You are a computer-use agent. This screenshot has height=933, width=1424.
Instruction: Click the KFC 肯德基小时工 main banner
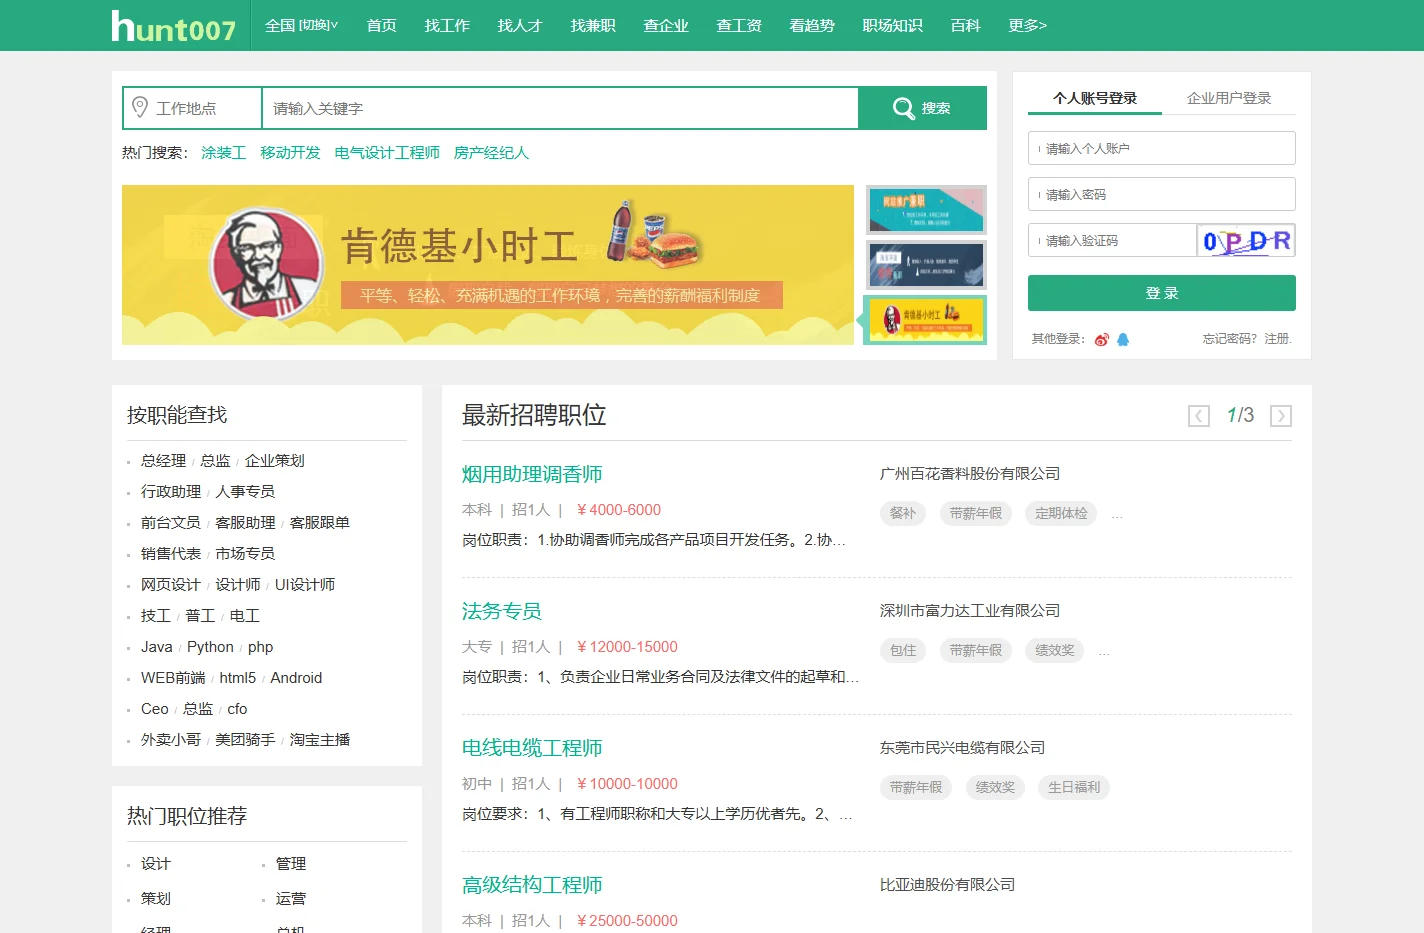[488, 265]
